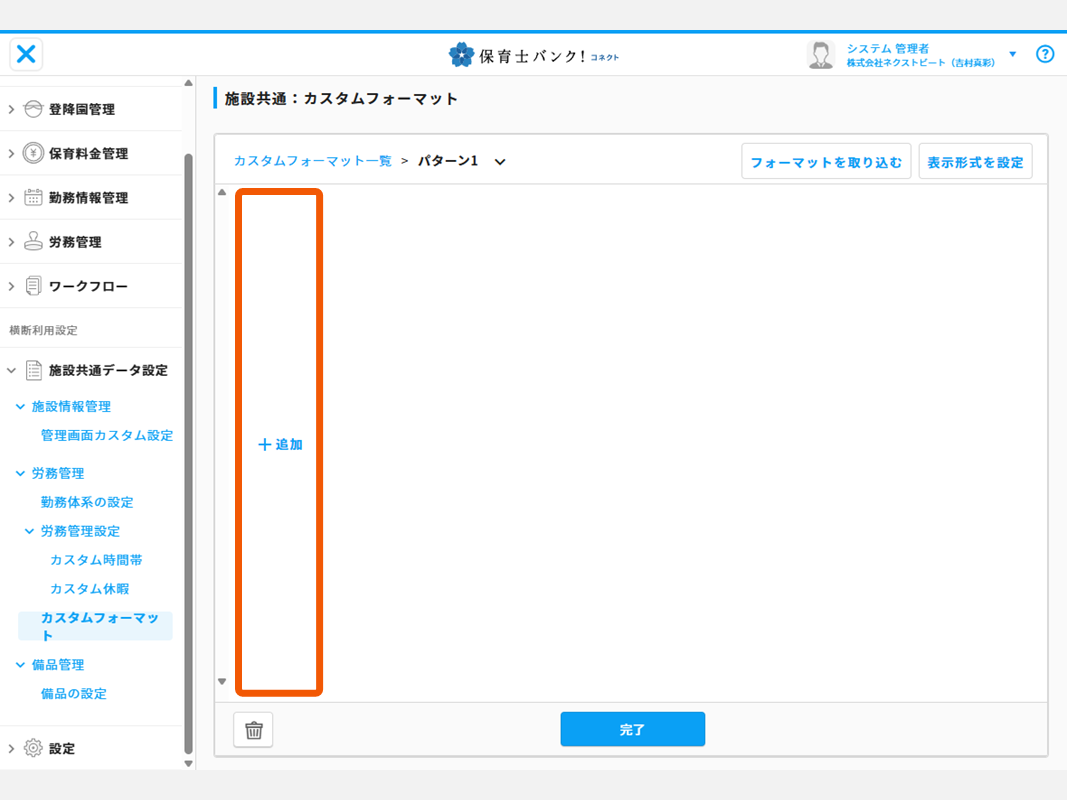Open 保育料金管理 via its yen coin icon
This screenshot has width=1067, height=800.
pos(33,153)
